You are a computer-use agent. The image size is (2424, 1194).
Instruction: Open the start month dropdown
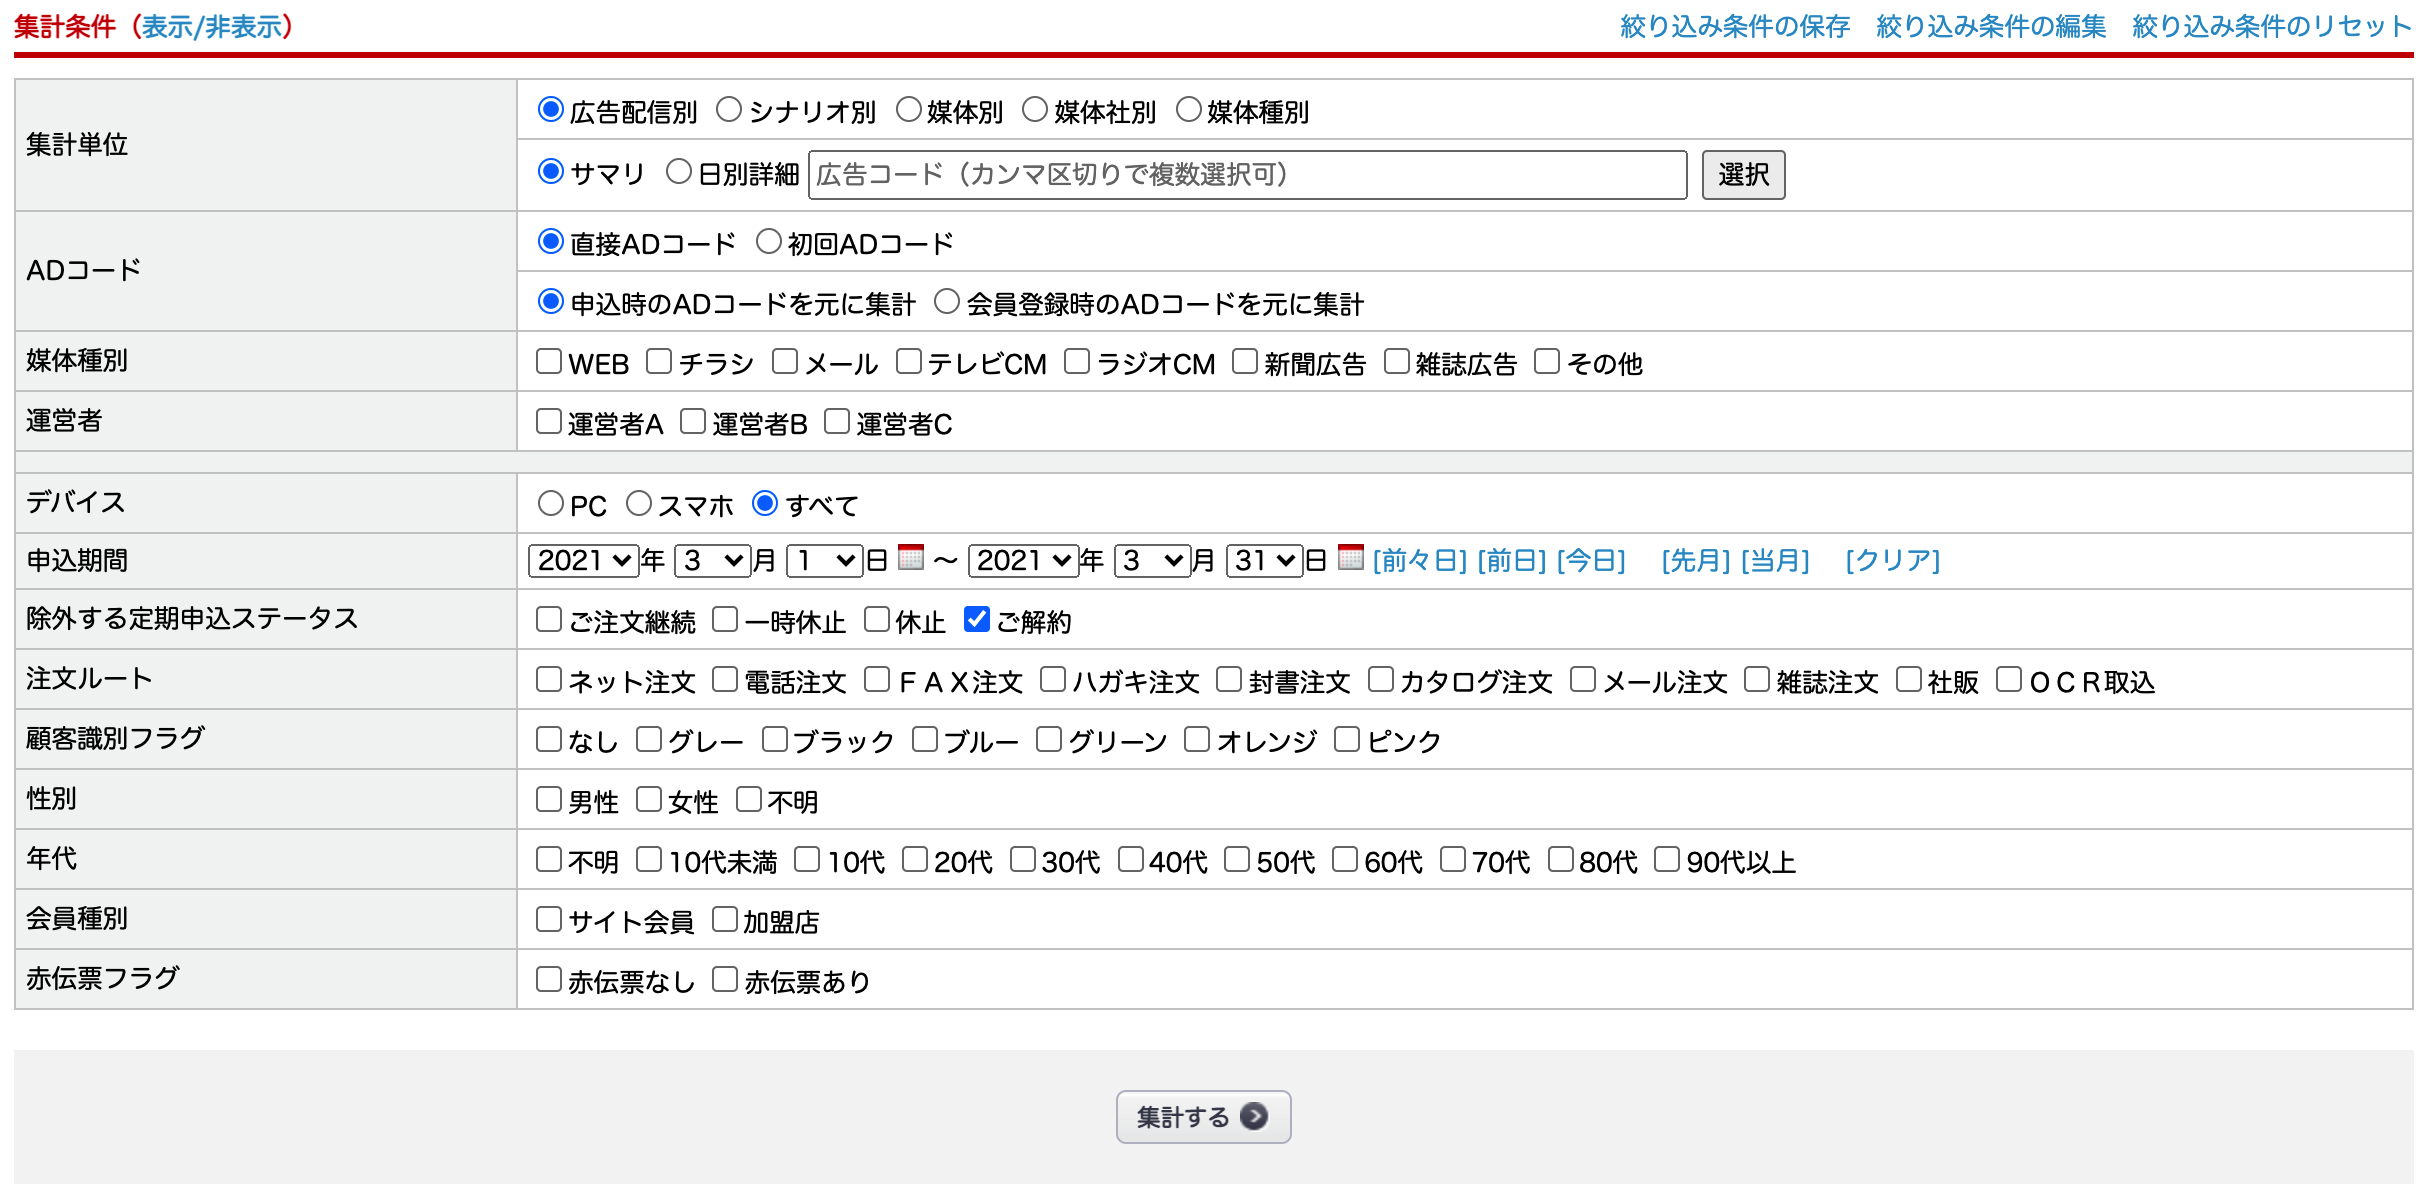pos(712,560)
